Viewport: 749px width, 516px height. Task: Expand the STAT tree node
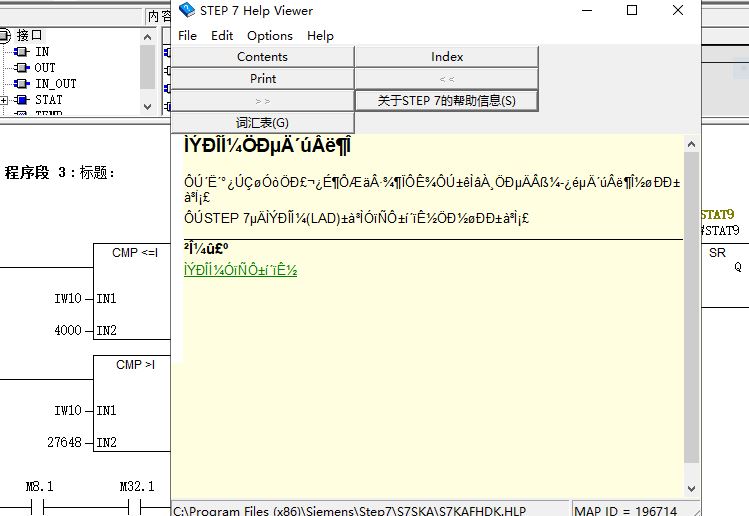pos(5,100)
